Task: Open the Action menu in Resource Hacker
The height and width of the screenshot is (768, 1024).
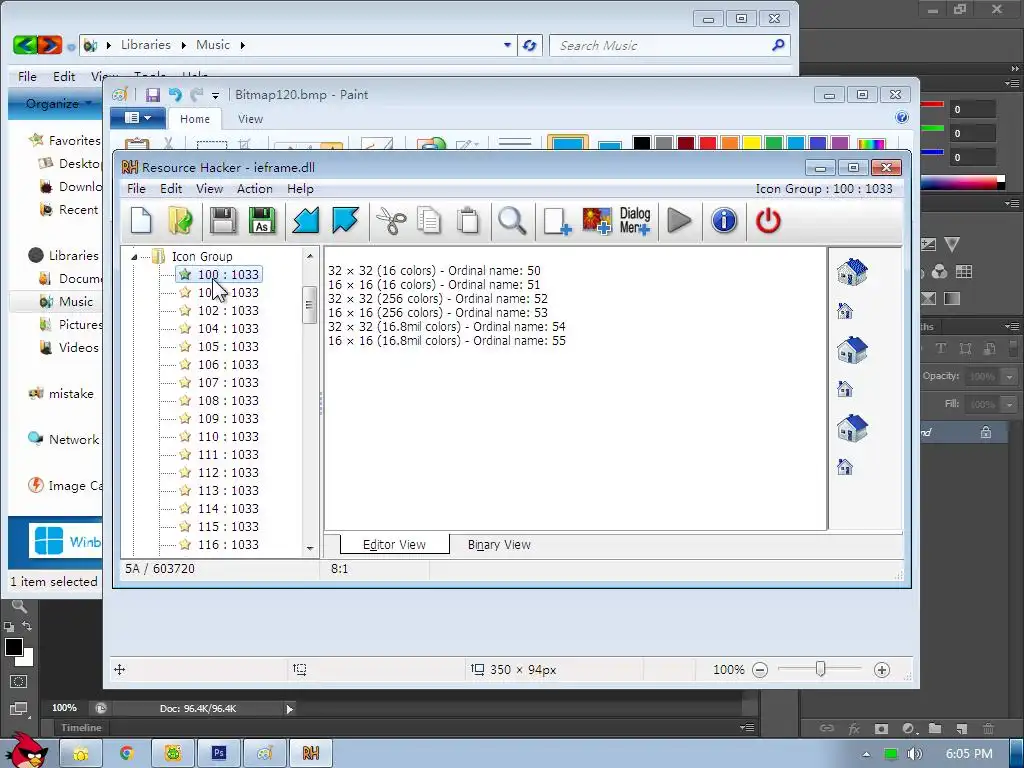Action: pyautogui.click(x=255, y=189)
